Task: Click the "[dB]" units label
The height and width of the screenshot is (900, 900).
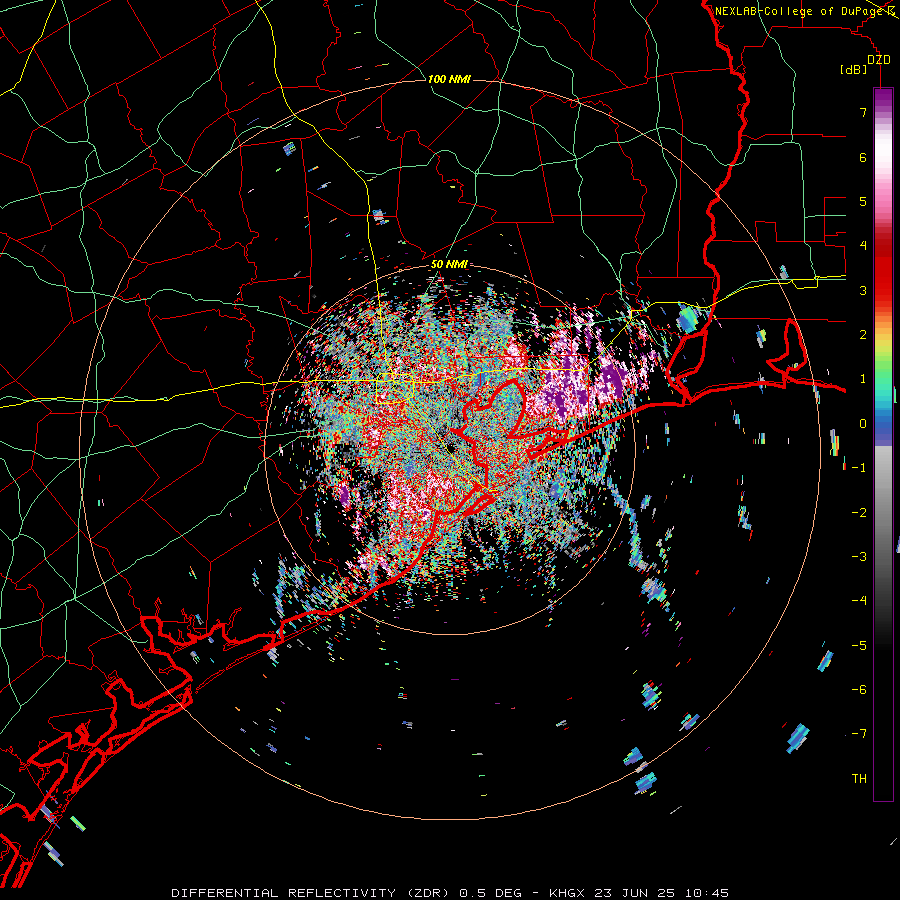Action: coord(854,70)
